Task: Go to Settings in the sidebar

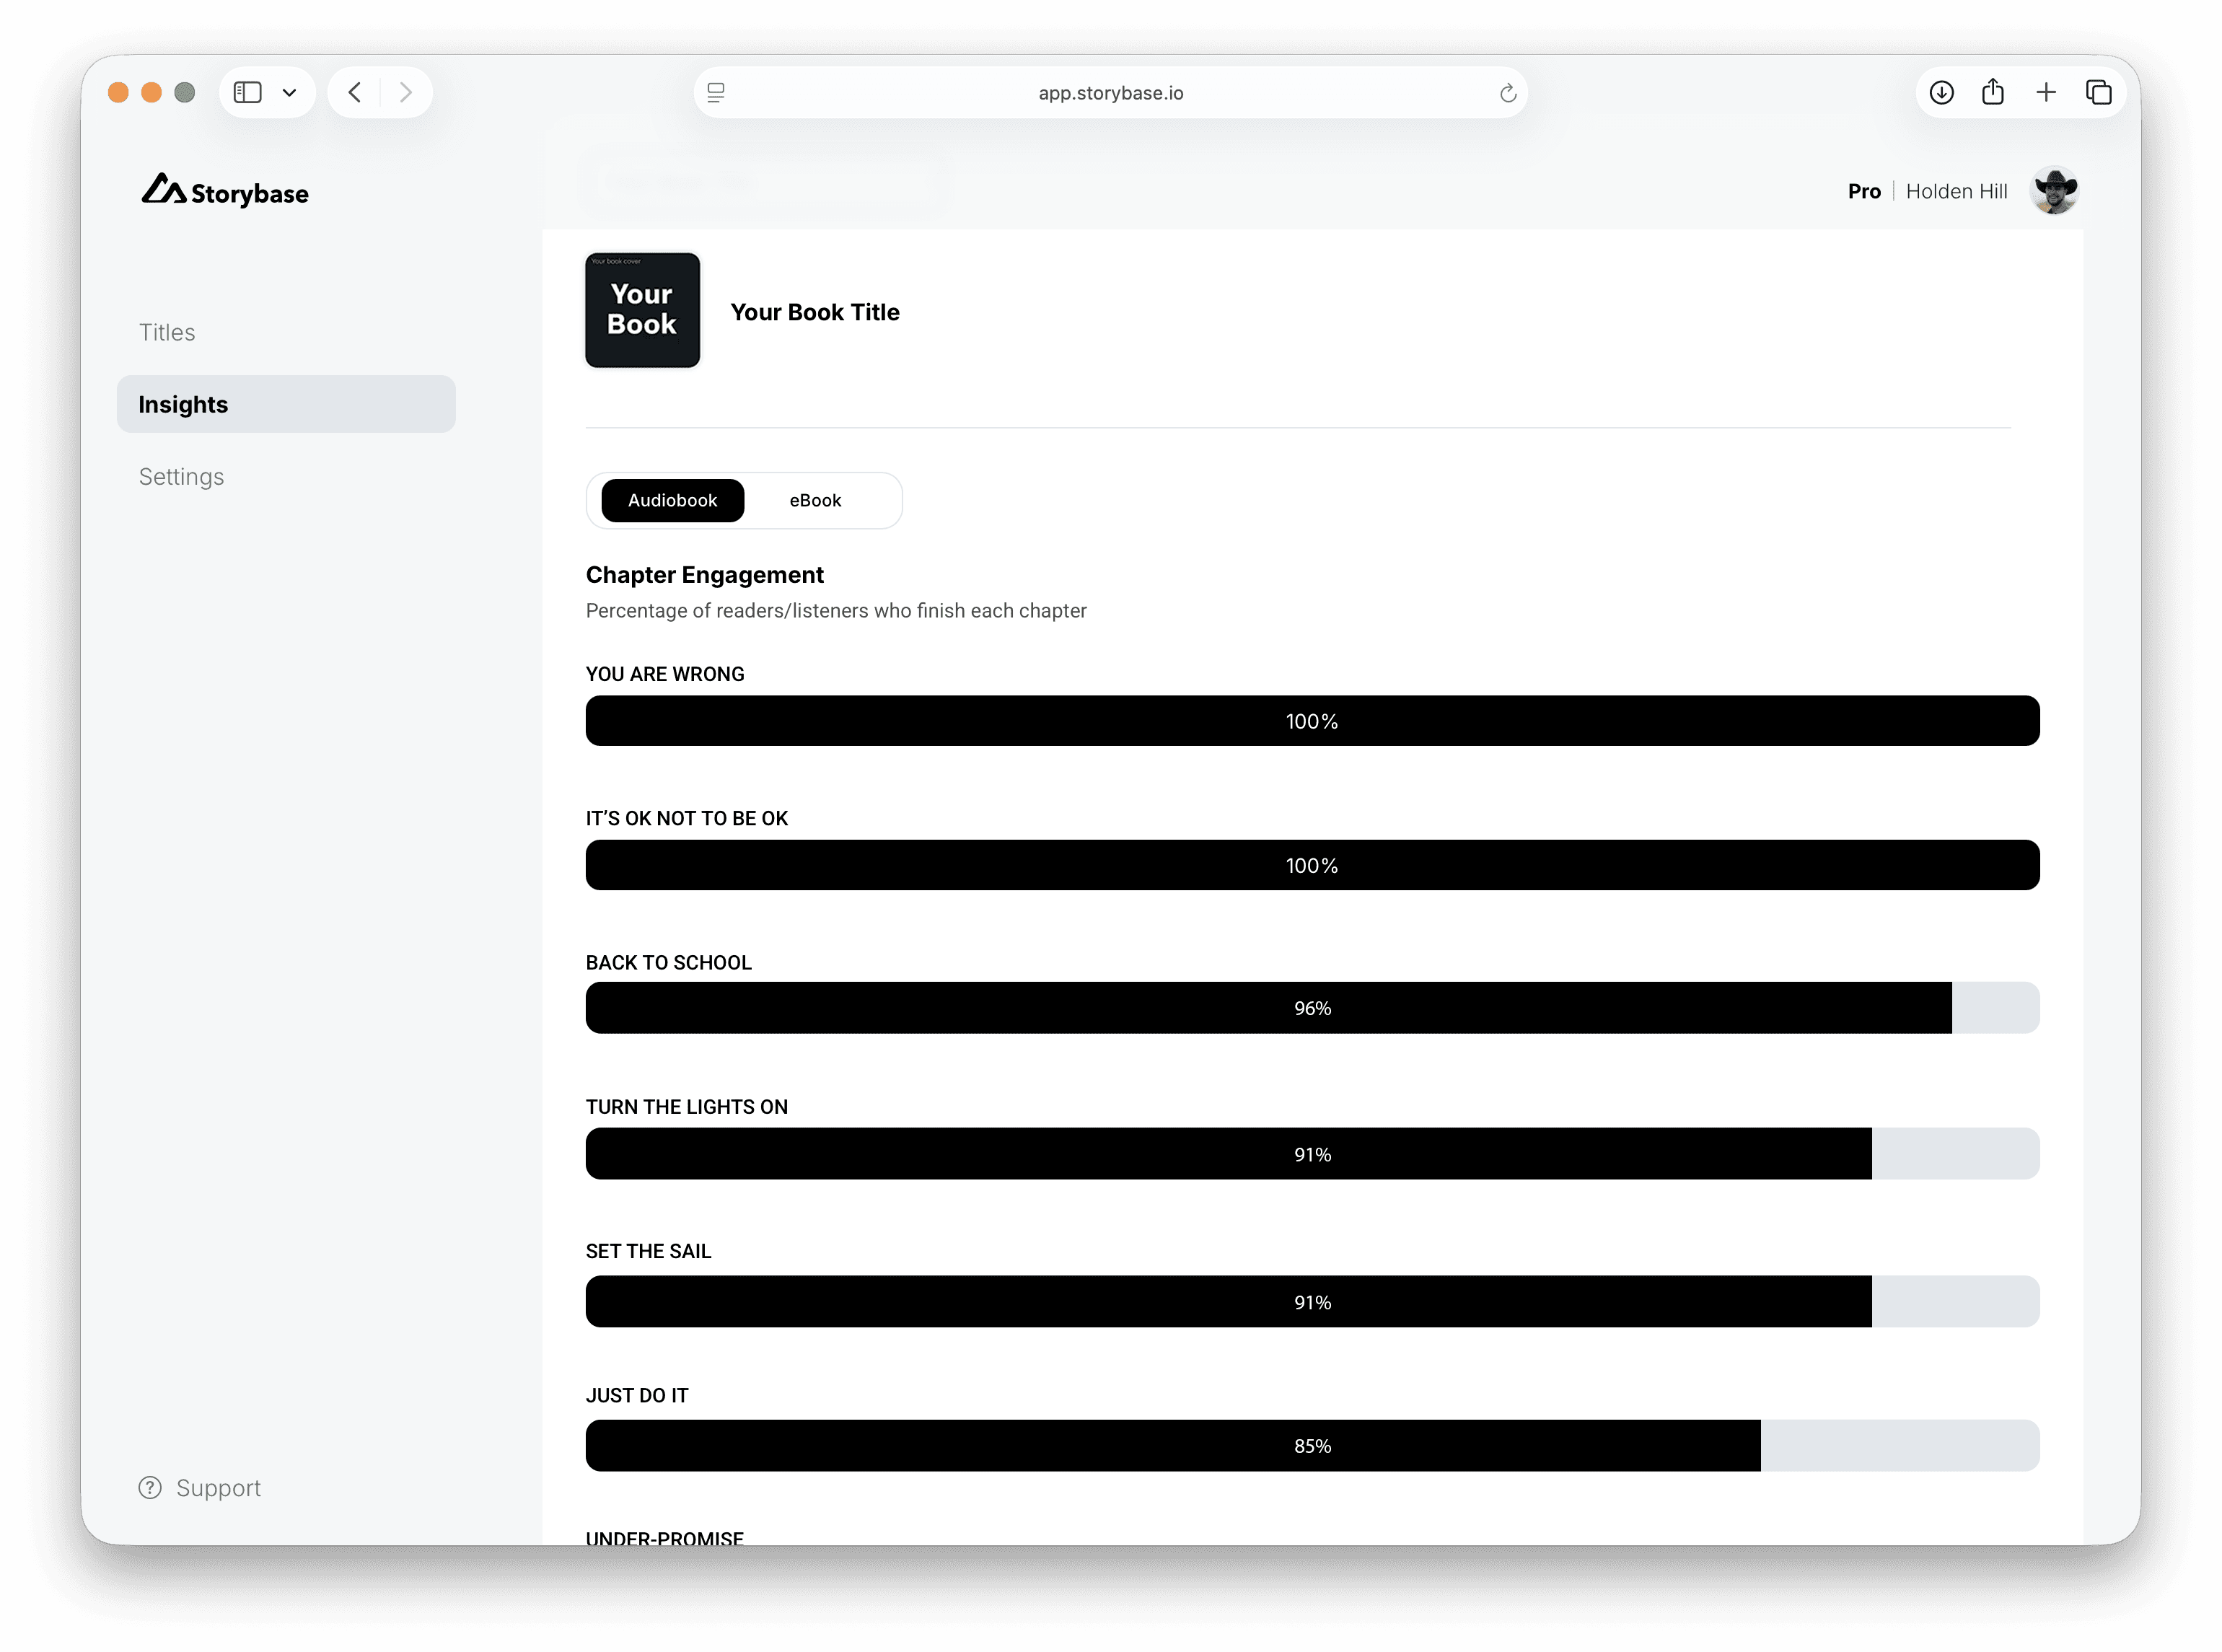Action: click(181, 476)
